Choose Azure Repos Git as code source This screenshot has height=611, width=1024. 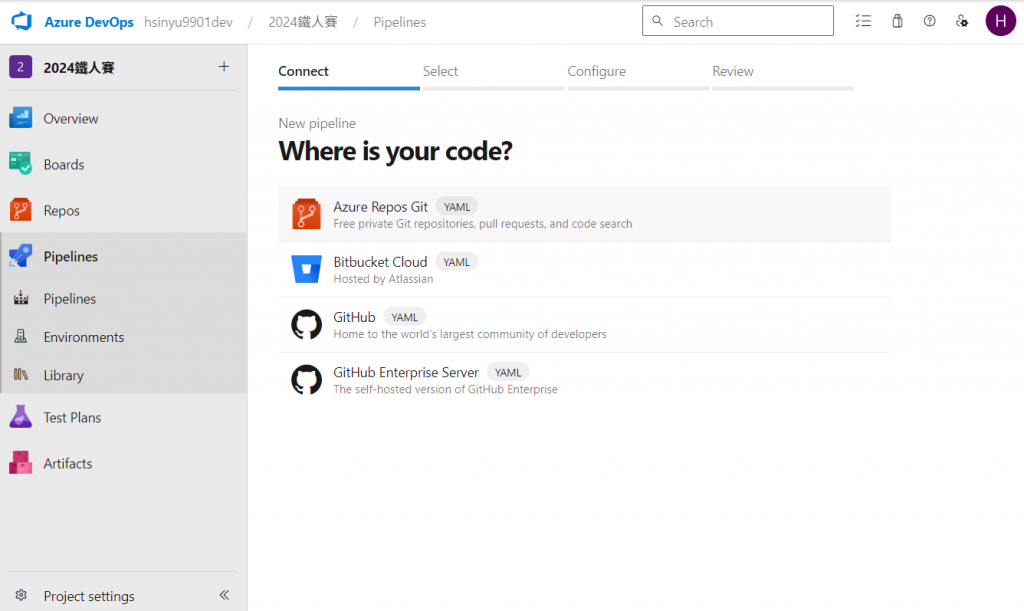point(584,214)
